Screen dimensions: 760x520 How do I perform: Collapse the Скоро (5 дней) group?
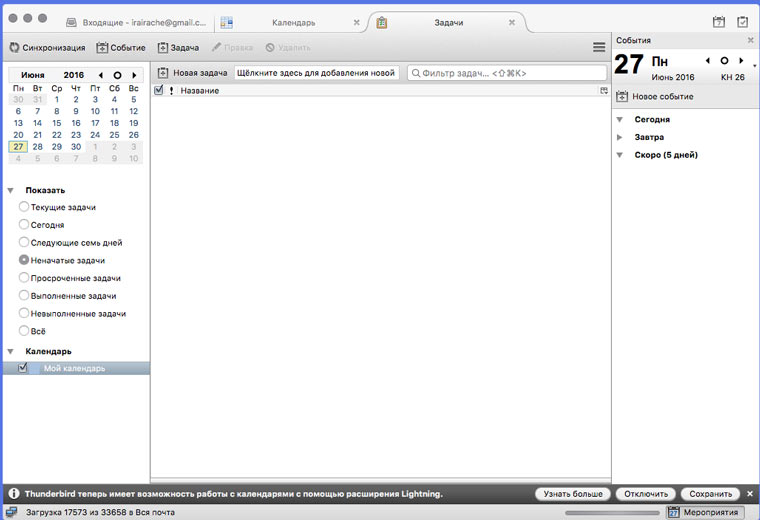(x=619, y=155)
